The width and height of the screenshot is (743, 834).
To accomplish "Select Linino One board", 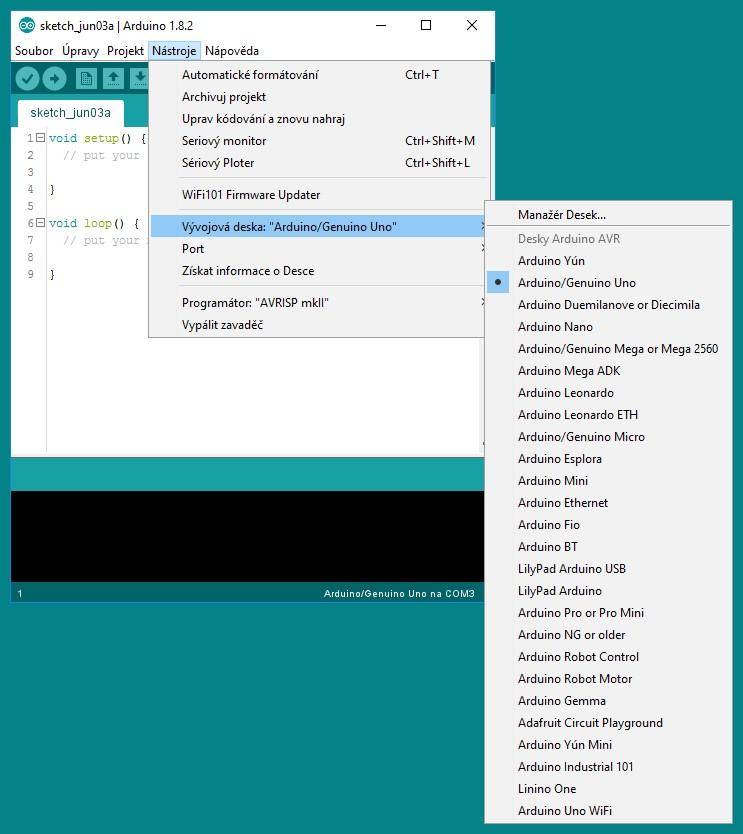I will point(608,789).
